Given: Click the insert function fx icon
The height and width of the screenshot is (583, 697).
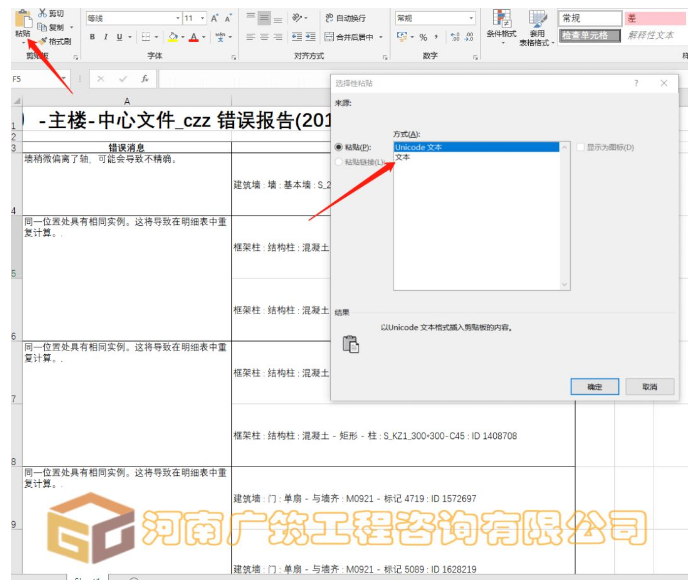Looking at the screenshot, I should 145,79.
